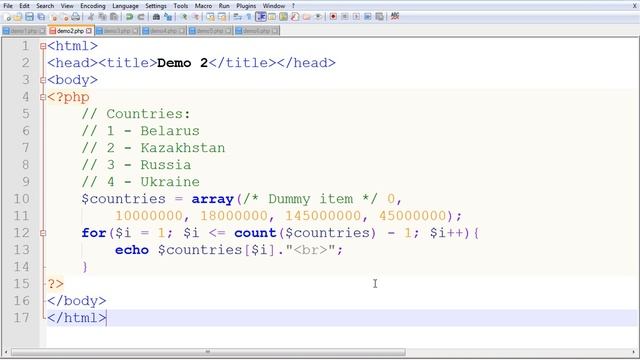Viewport: 640px width, 360px height.
Task: Click the Open file folder icon
Action: [x=18, y=17]
